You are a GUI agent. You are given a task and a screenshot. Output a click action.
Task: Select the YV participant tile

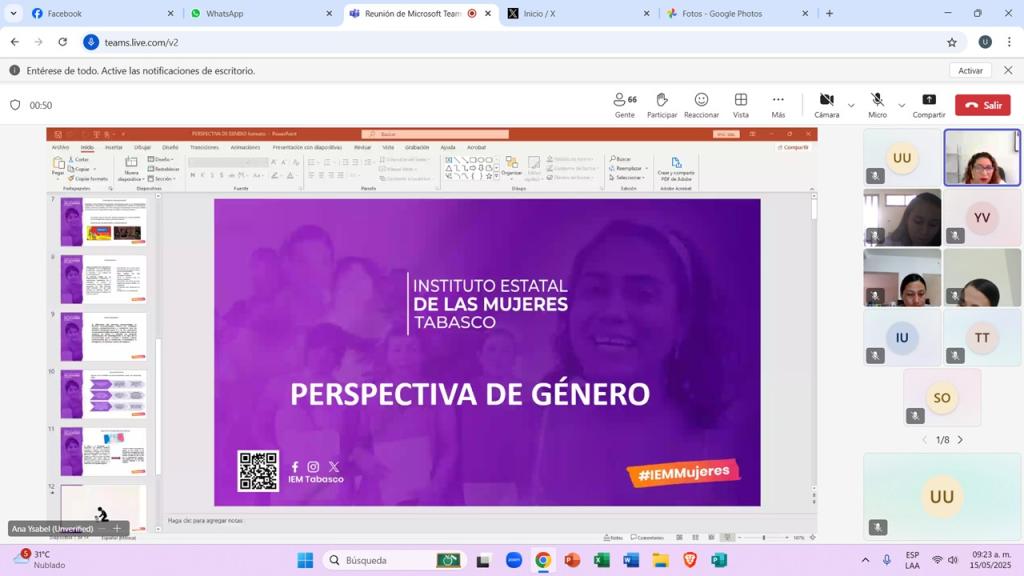982,218
